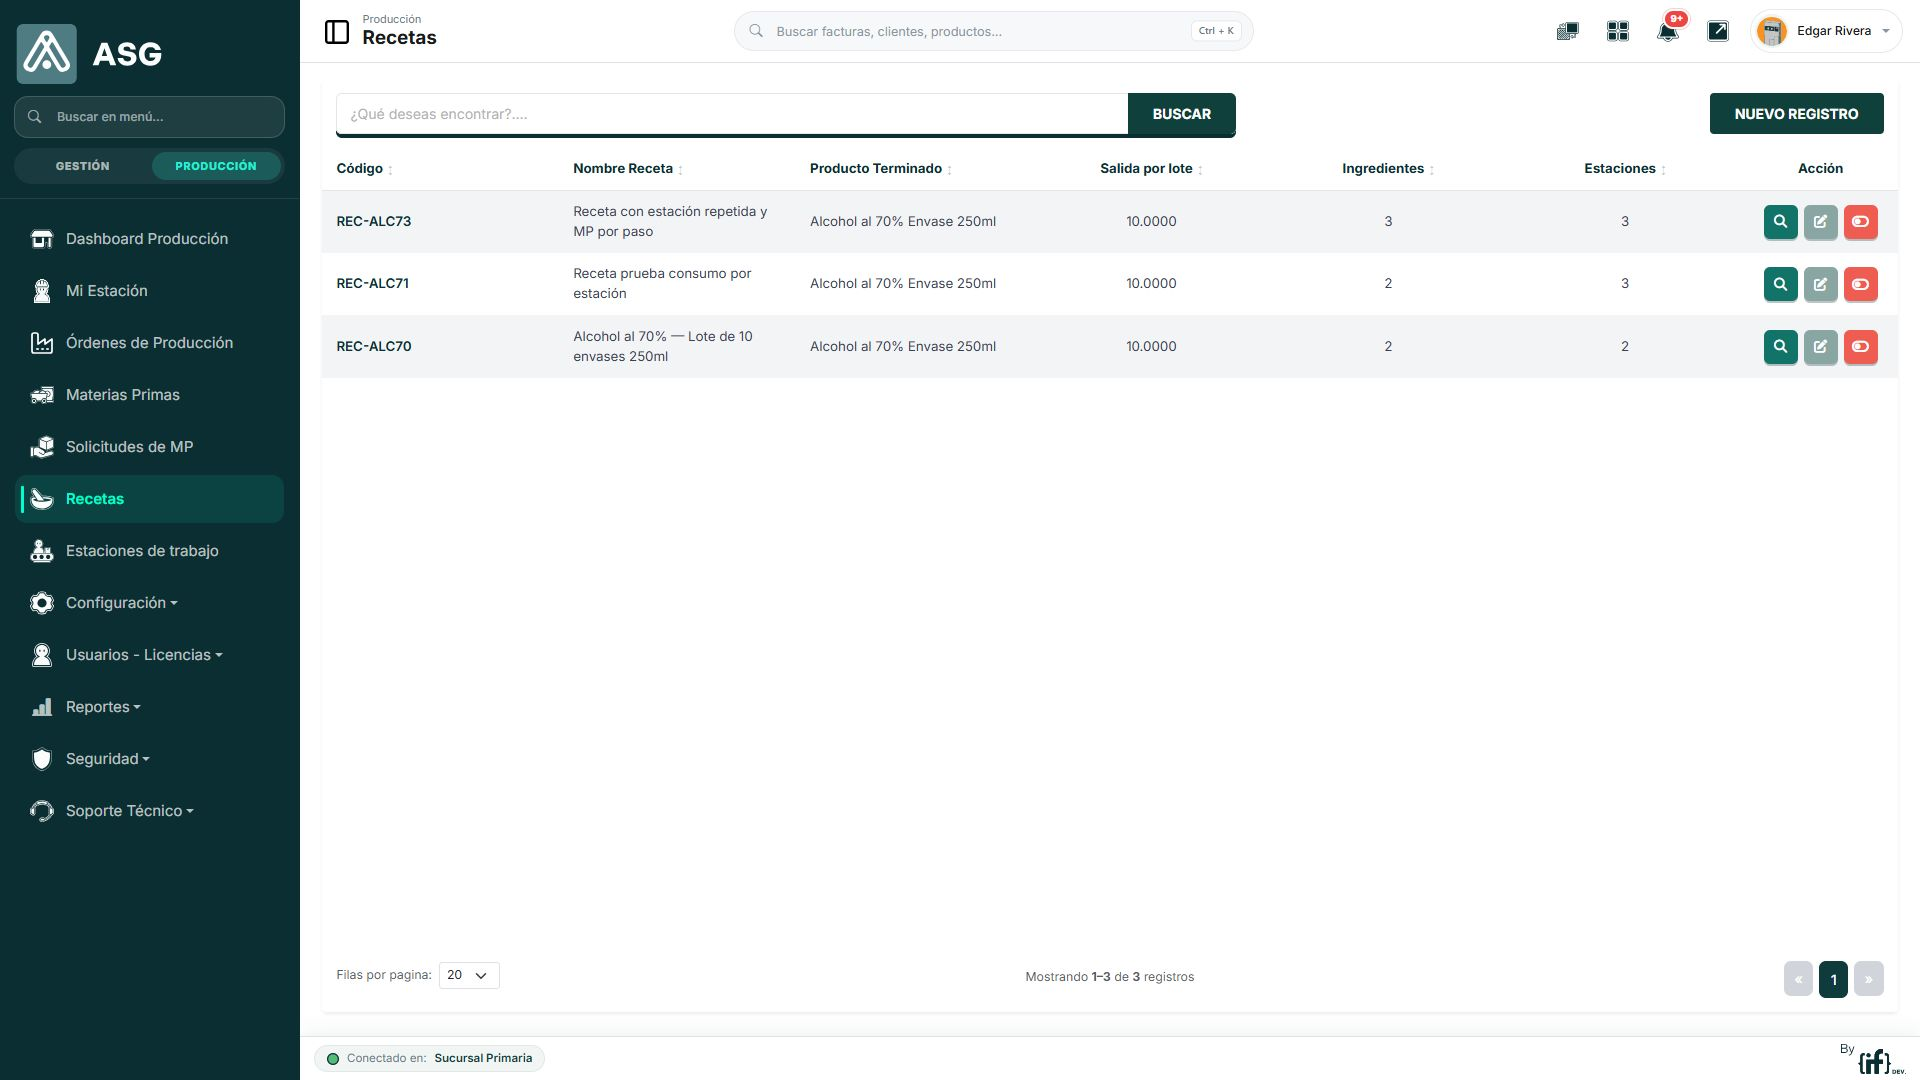Open Materias Primas
The image size is (1920, 1080).
[x=150, y=395]
